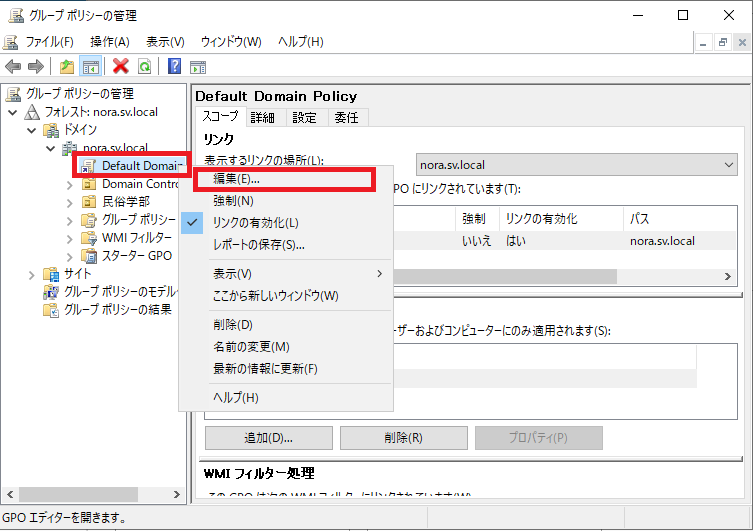Collapse the フォレスト: nora.sv.local node
The height and width of the screenshot is (531, 753).
tap(13, 112)
